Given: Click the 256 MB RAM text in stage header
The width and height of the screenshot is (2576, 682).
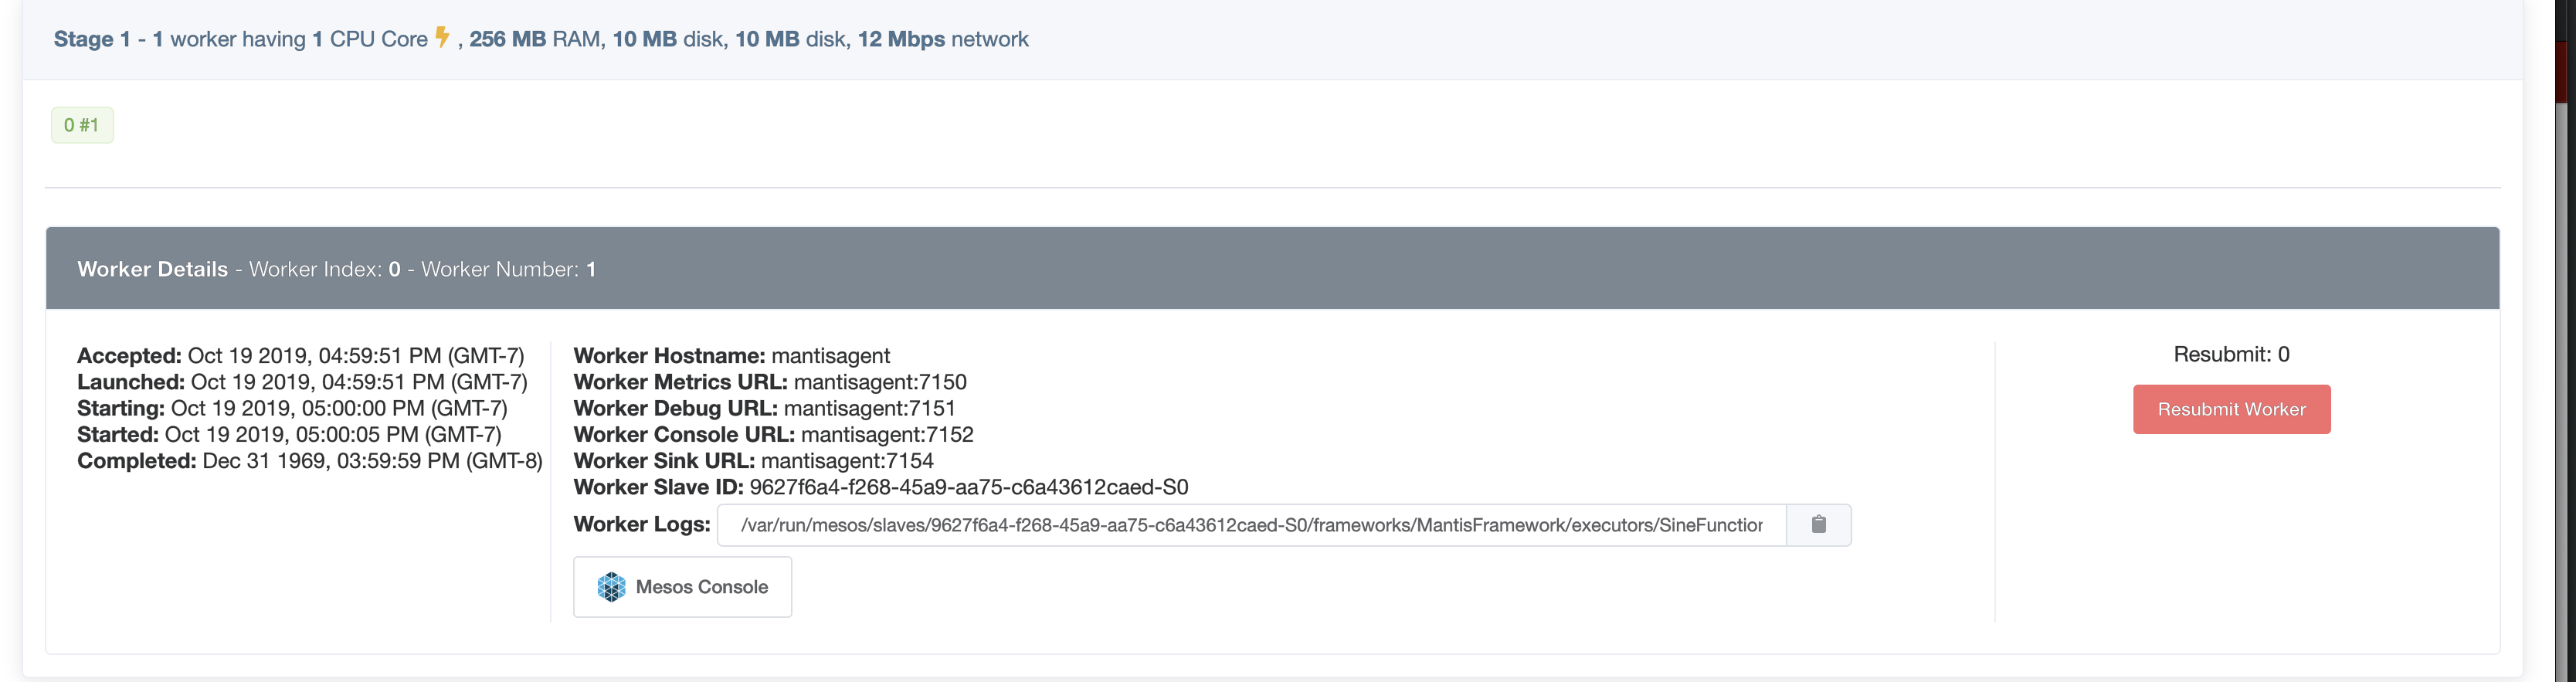Looking at the screenshot, I should click(535, 39).
